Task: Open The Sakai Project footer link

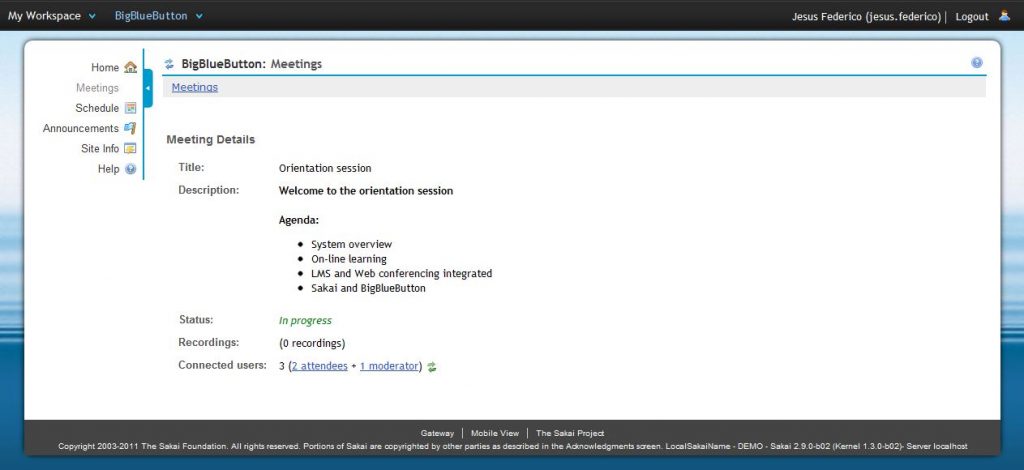Action: (570, 433)
